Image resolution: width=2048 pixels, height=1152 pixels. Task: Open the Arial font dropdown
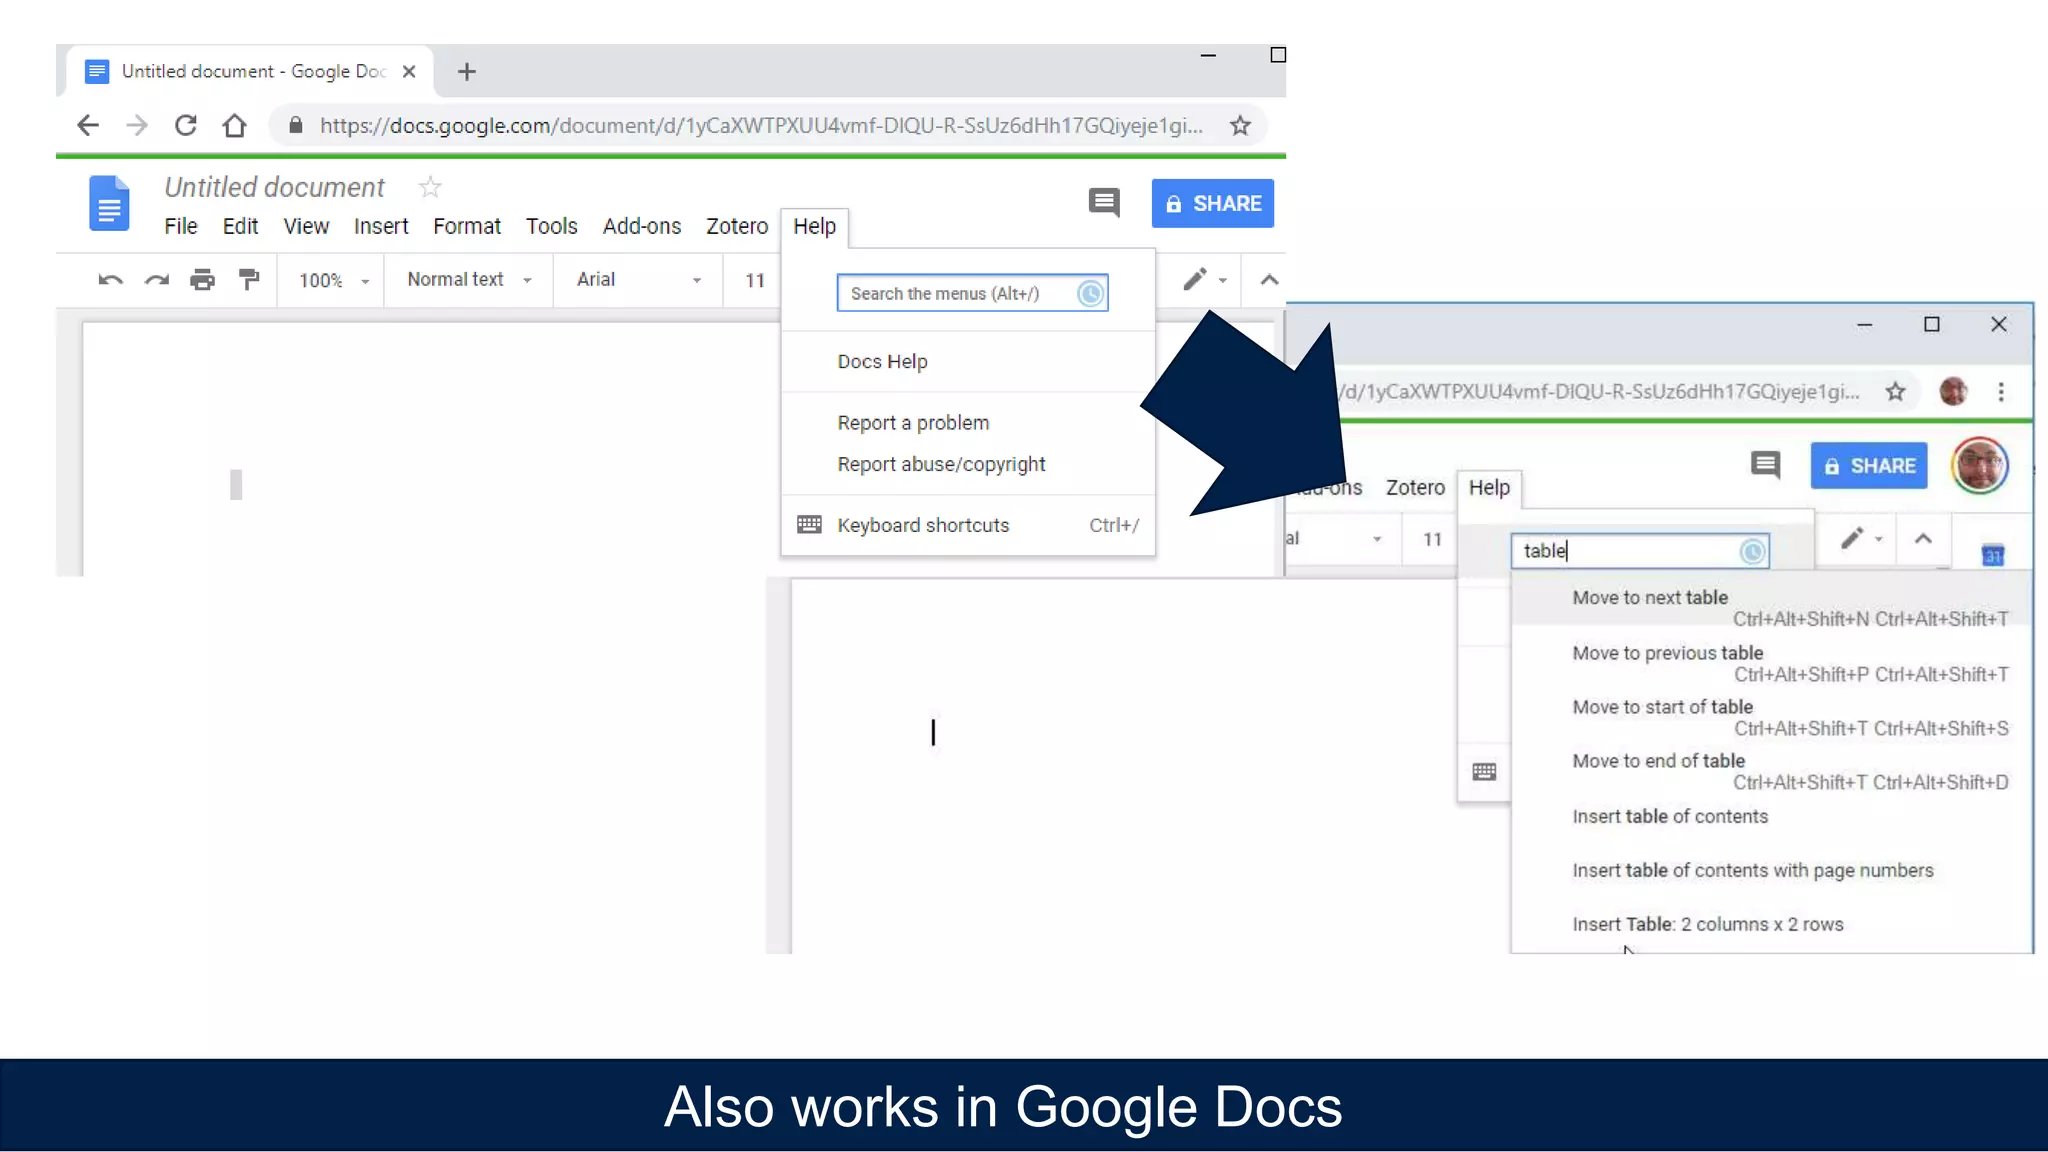point(638,280)
